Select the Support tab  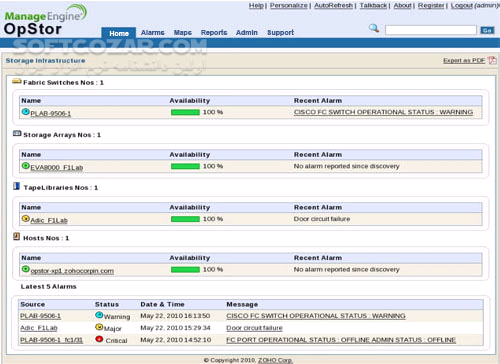(280, 32)
